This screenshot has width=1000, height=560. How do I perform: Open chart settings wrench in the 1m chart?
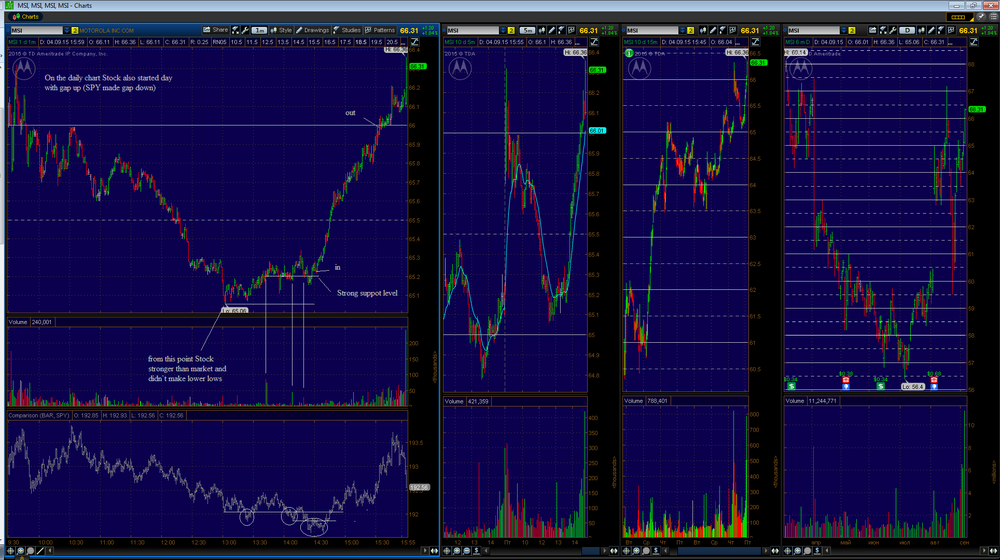(245, 30)
